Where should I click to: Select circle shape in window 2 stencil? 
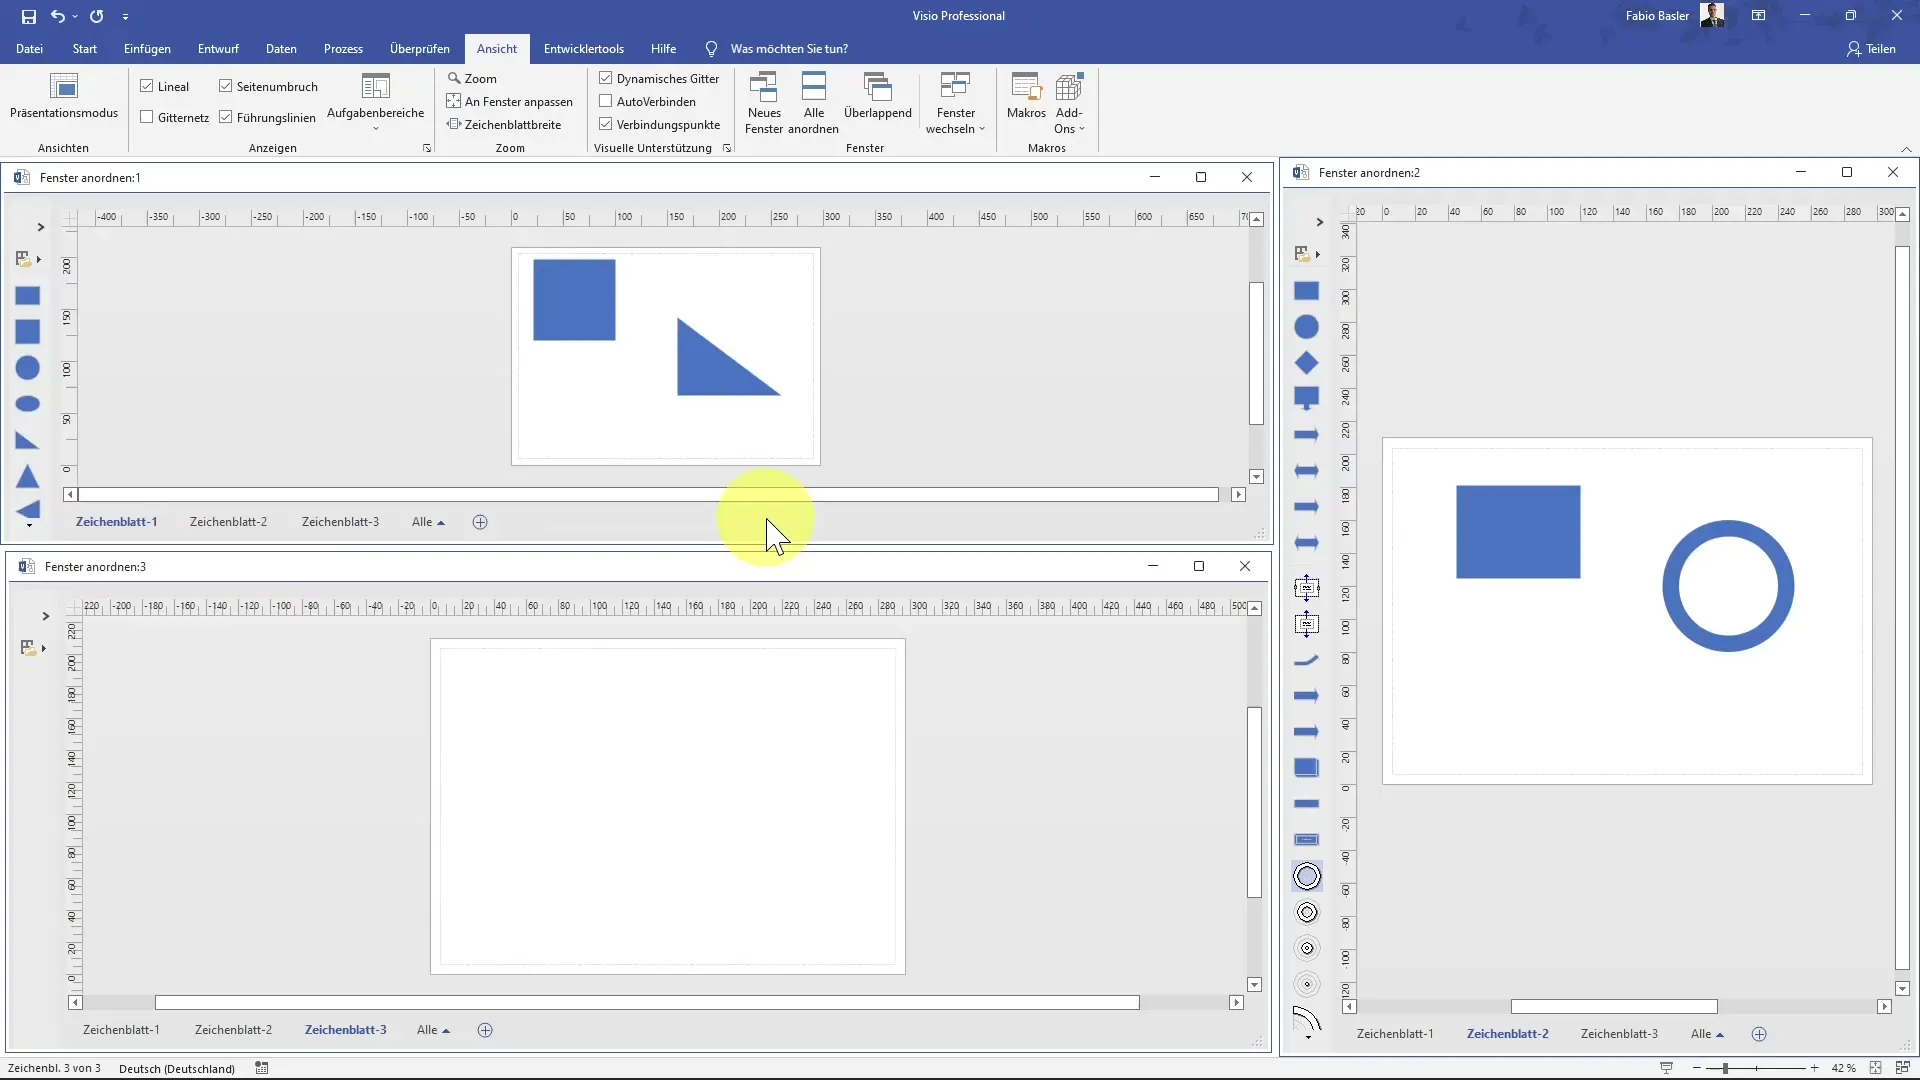pos(1306,327)
